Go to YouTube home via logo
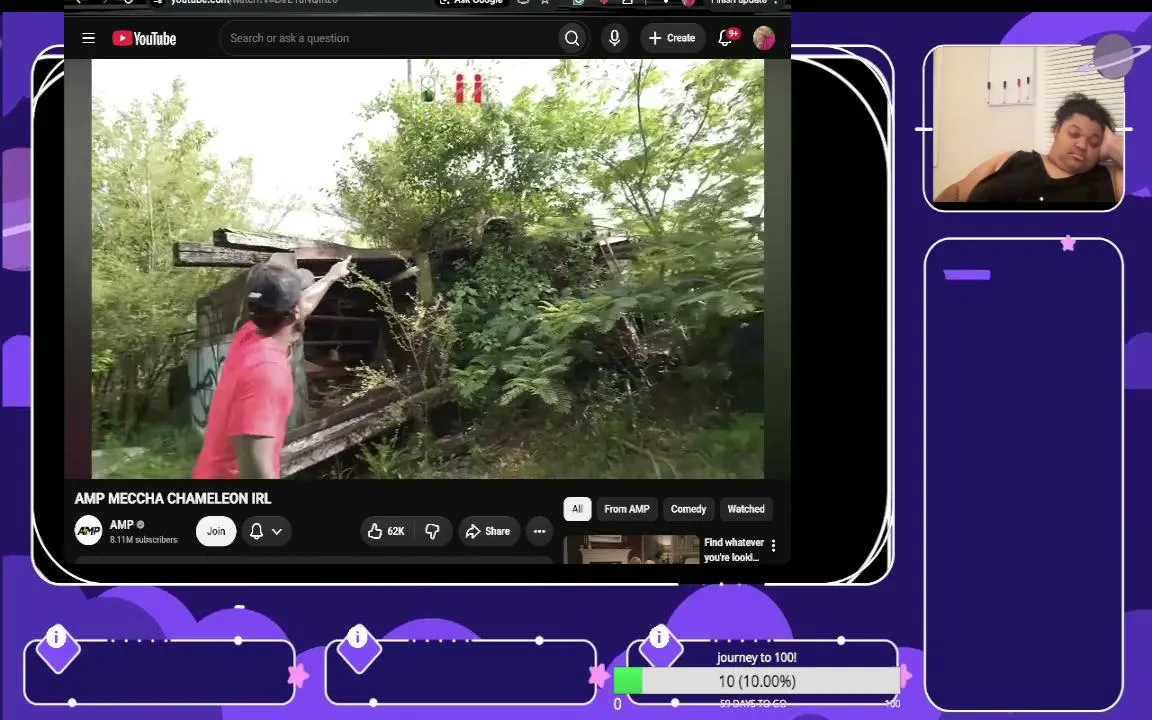Viewport: 1152px width, 720px height. (x=144, y=38)
